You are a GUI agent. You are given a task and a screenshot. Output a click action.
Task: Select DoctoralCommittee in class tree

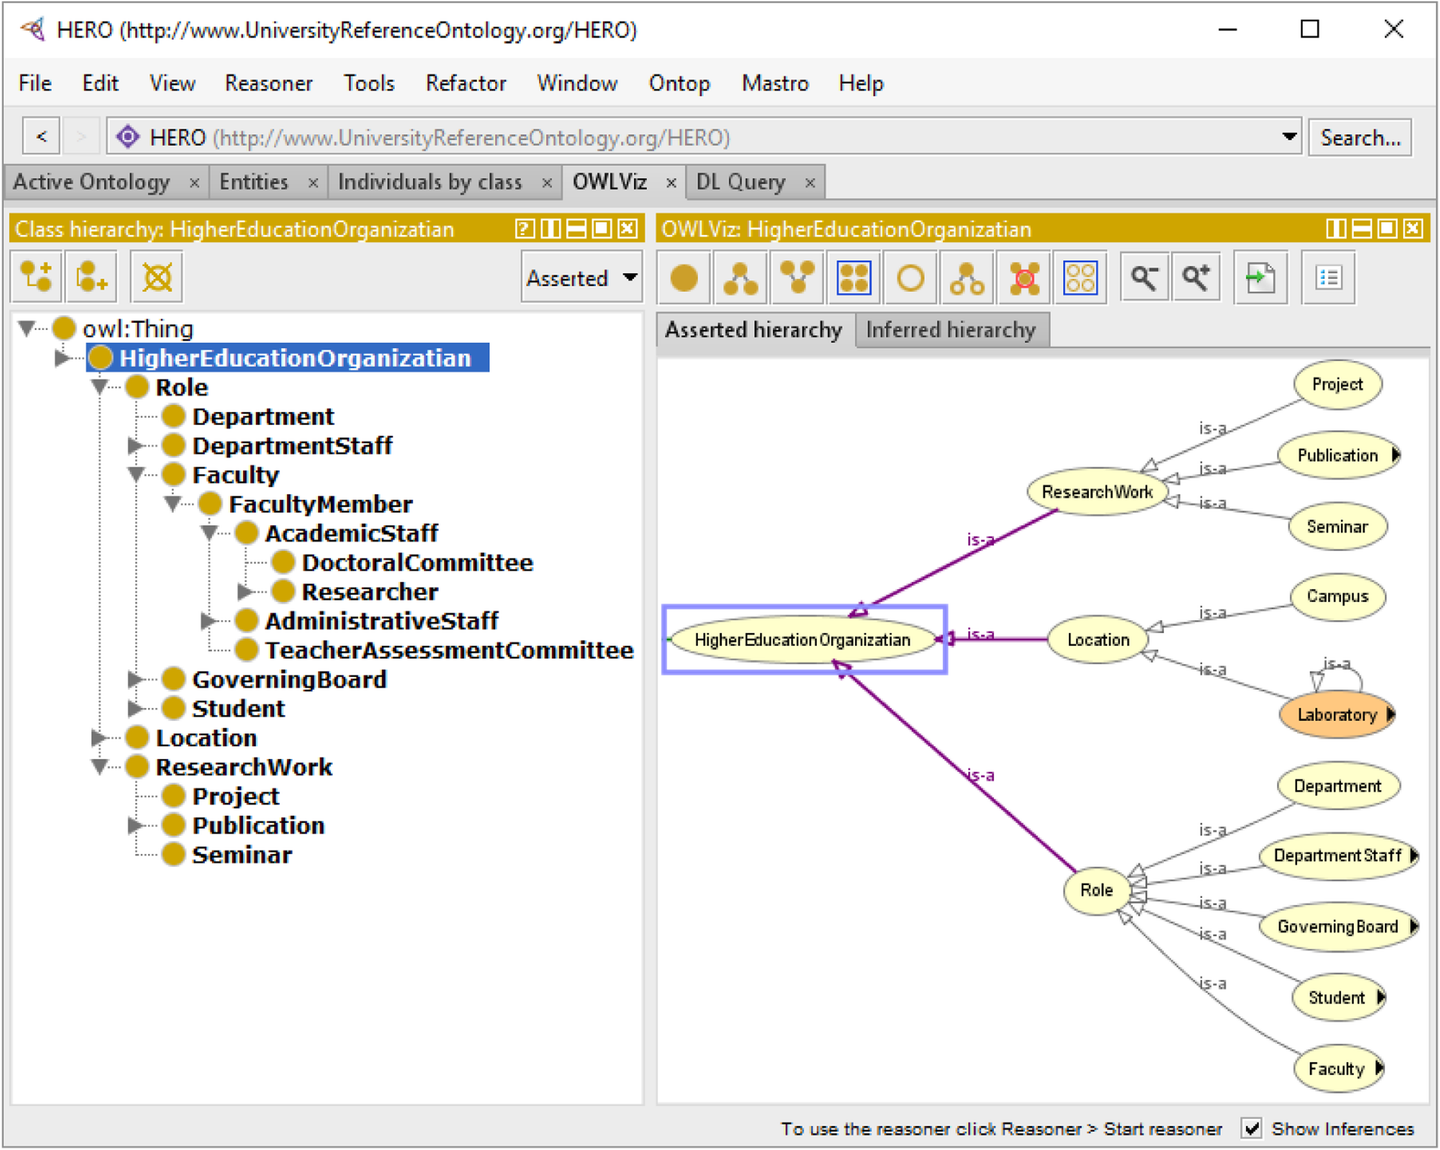click(x=417, y=562)
